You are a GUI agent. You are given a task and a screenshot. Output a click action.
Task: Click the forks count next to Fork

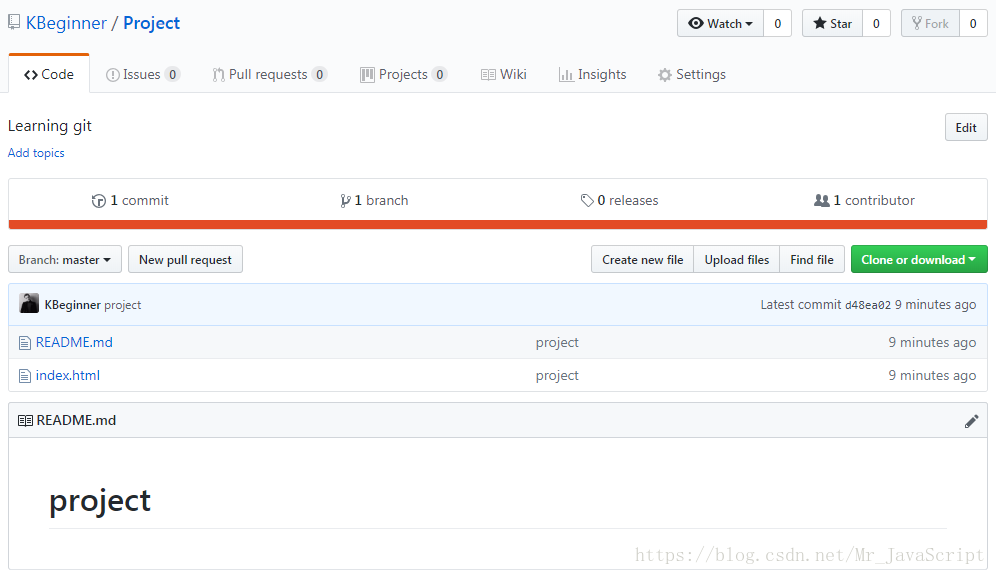tap(973, 24)
